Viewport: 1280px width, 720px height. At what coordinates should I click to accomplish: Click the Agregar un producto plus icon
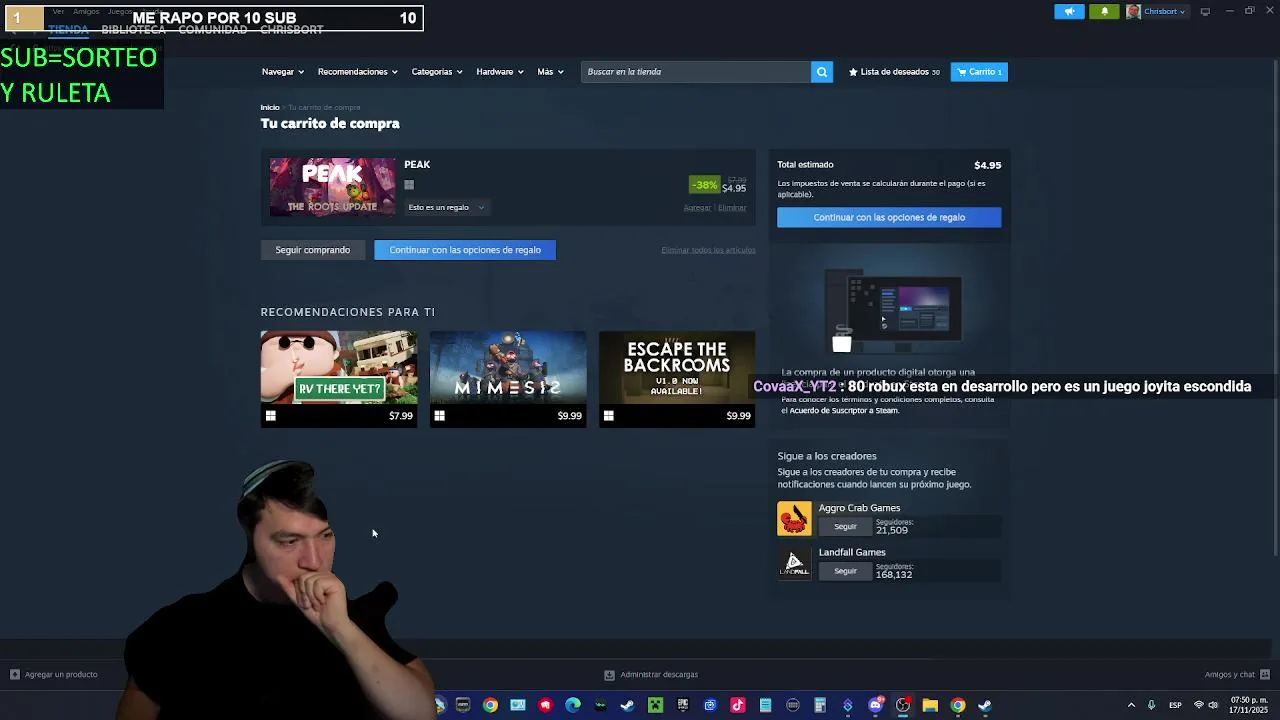pos(14,675)
